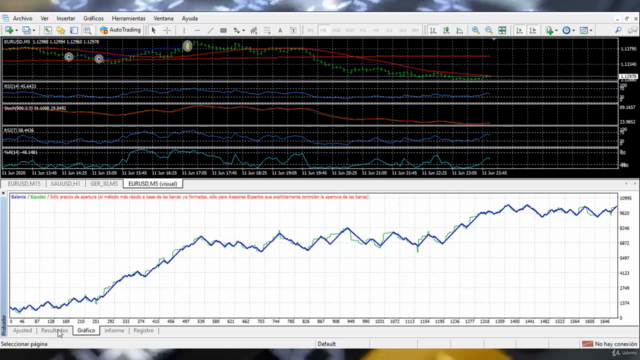Expand the periodicity dropdown arrow
This screenshot has width=640, height=360.
tap(573, 31)
